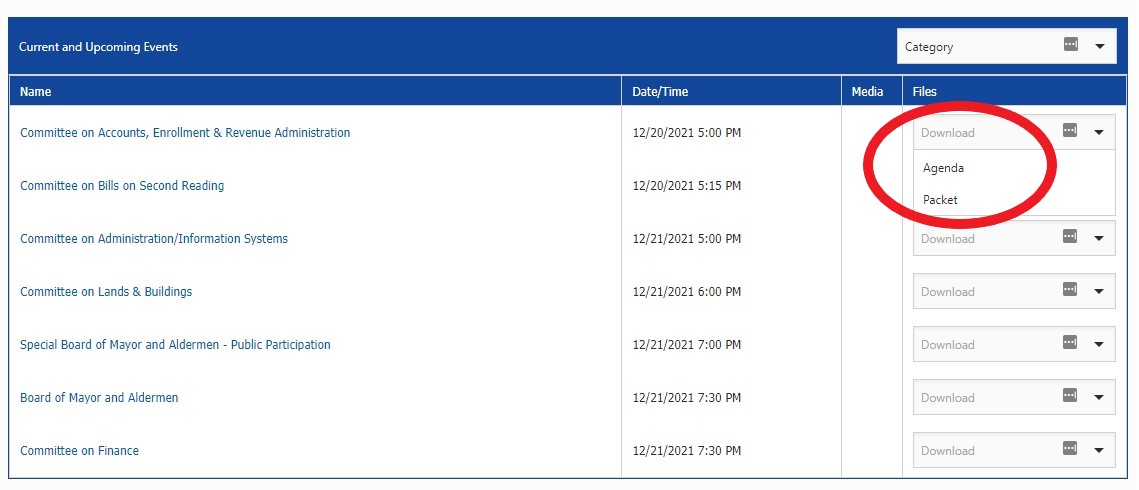Click the ellipsis icon in the 7:30 PM Board of Mayor and Aldermen row

coord(1069,396)
